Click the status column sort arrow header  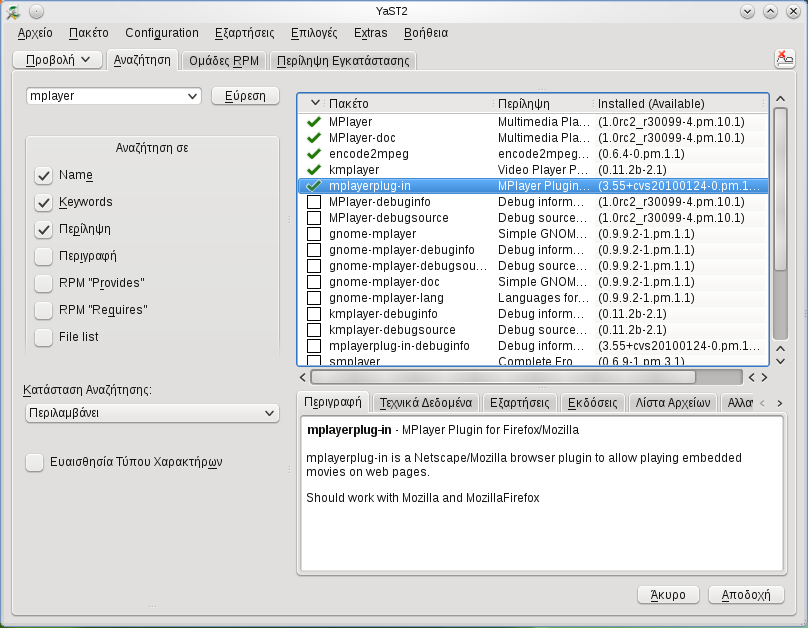[315, 103]
